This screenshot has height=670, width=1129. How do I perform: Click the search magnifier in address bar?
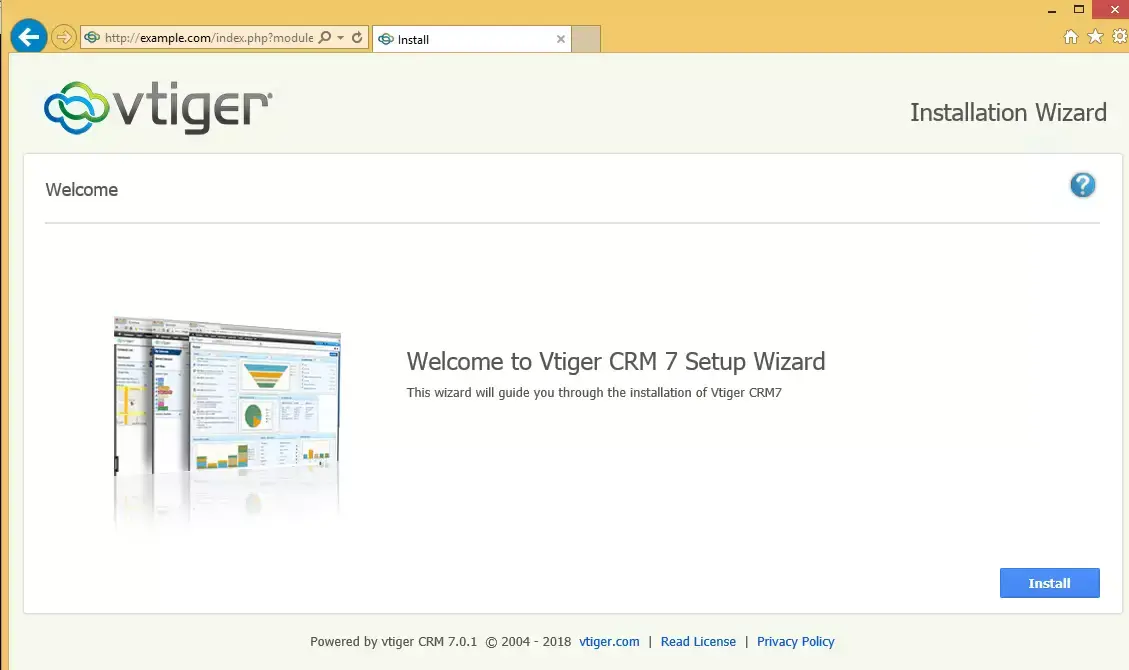(325, 37)
